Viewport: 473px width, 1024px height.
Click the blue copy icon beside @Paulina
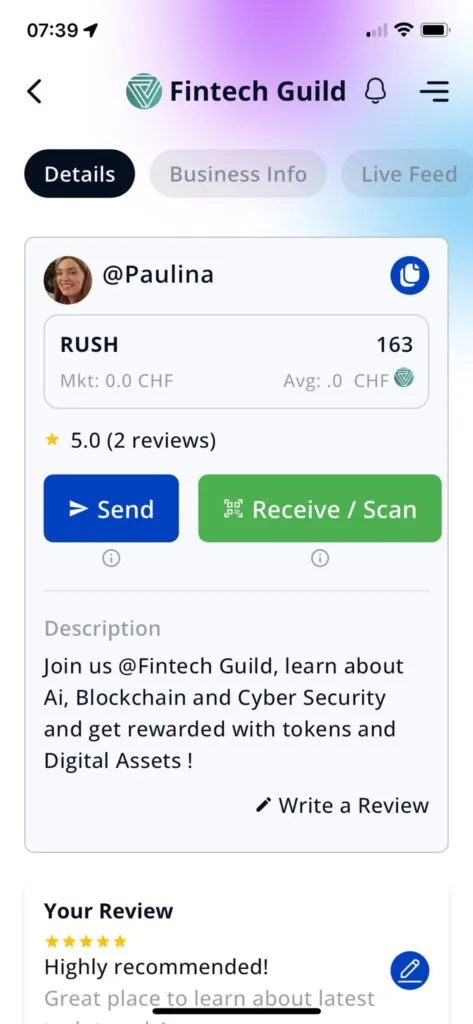(x=410, y=276)
